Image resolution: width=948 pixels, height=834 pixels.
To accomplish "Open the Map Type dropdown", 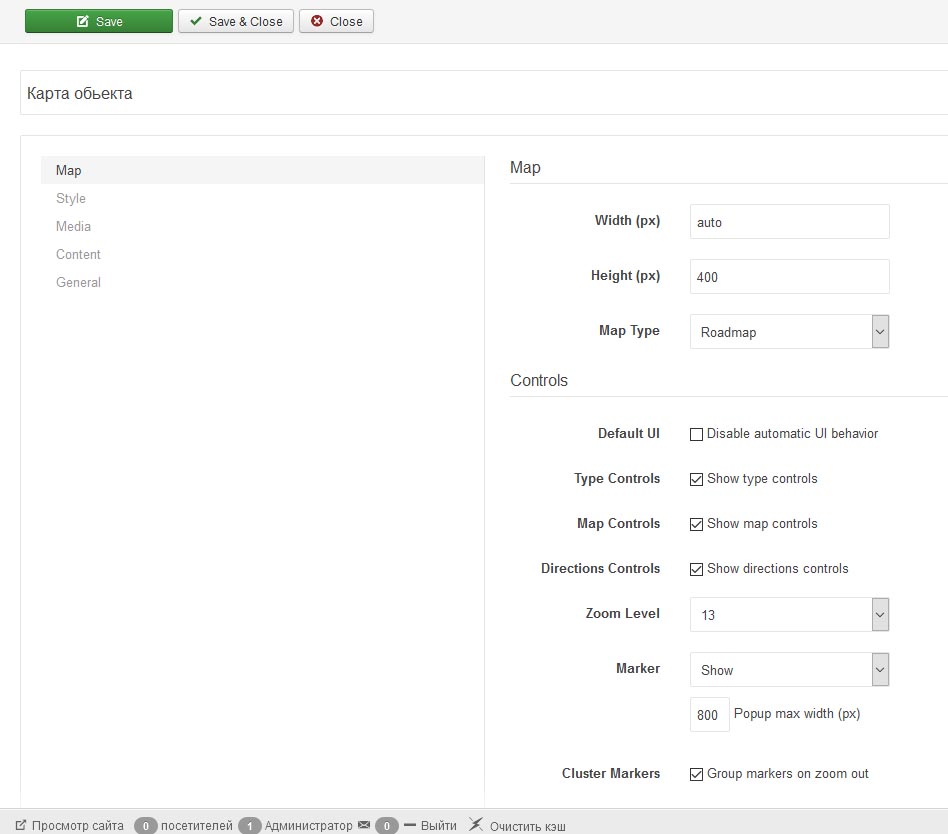I will click(x=789, y=332).
